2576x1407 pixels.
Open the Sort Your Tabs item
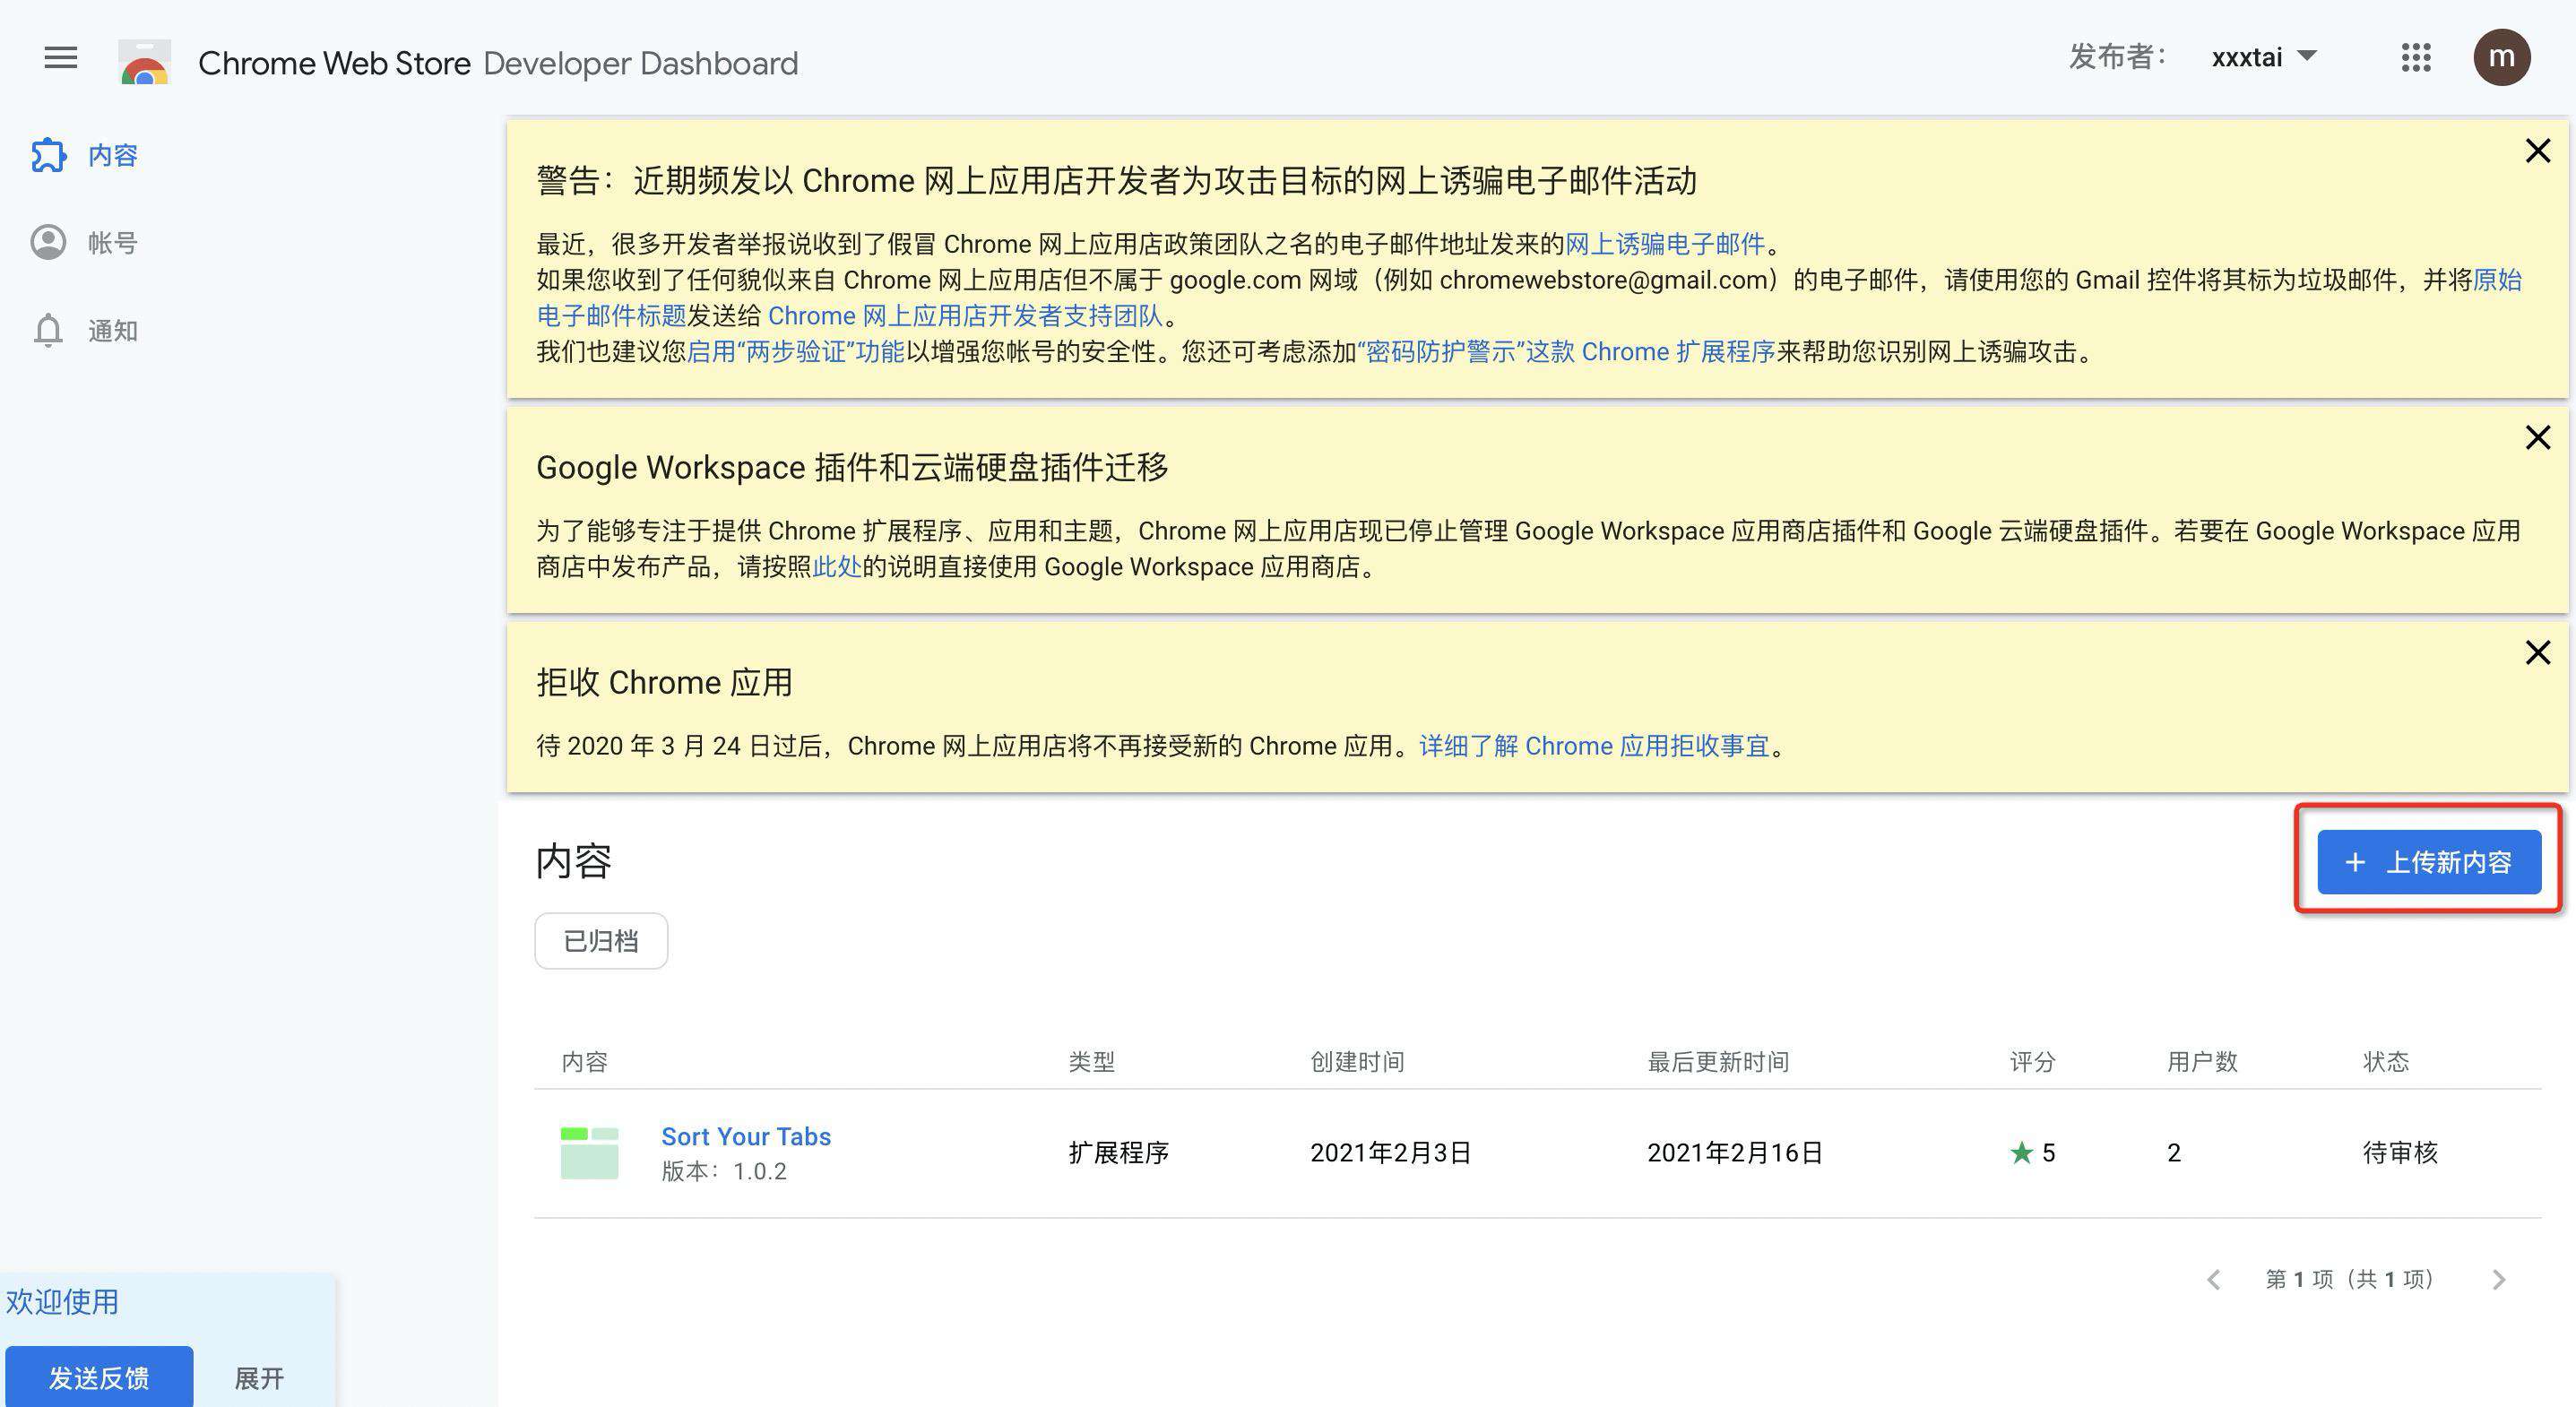pyautogui.click(x=746, y=1136)
